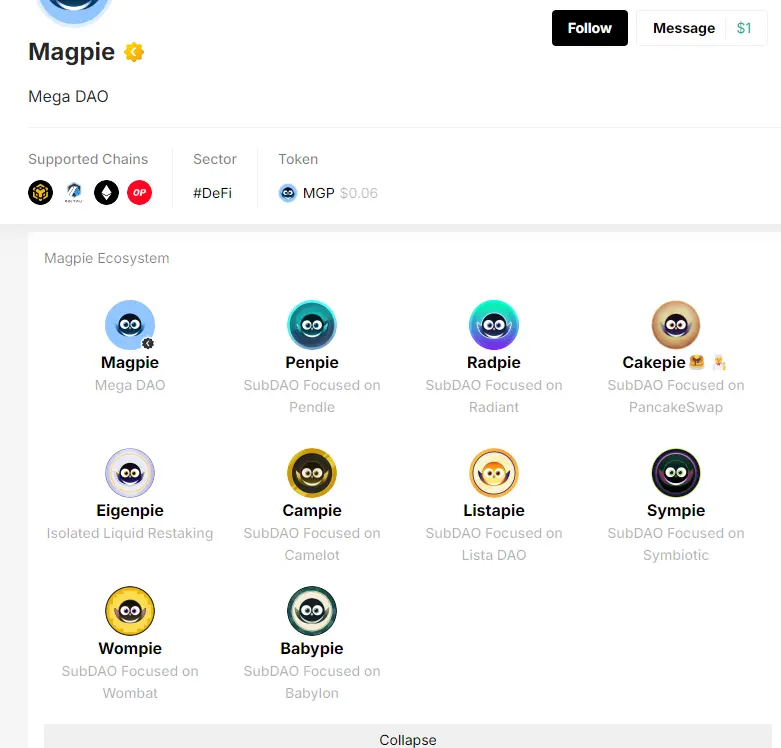
Task: Click the Follow button
Action: [x=589, y=28]
